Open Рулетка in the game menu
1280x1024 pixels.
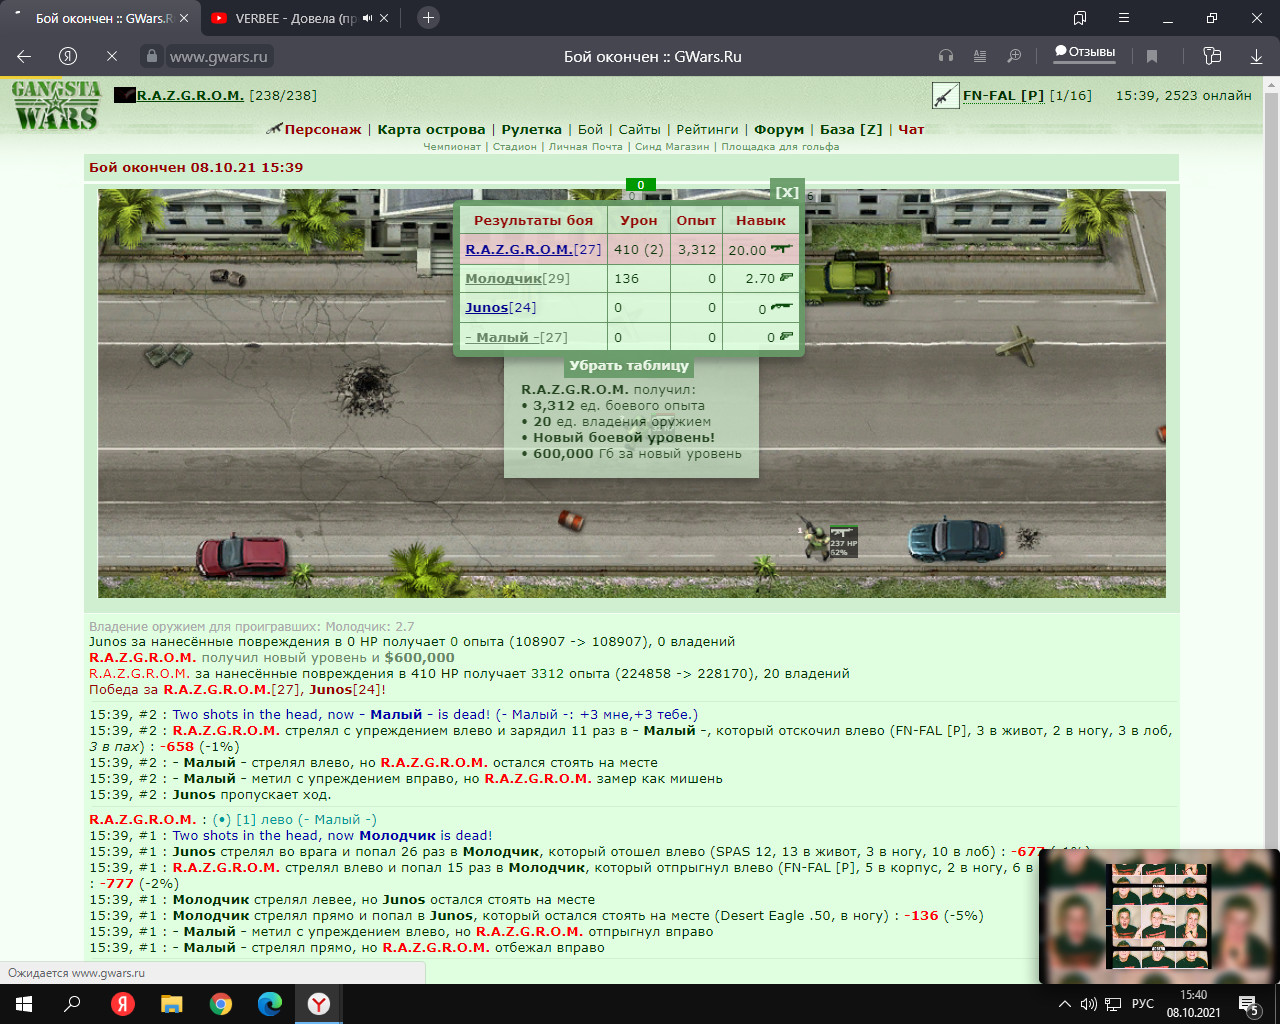point(531,129)
